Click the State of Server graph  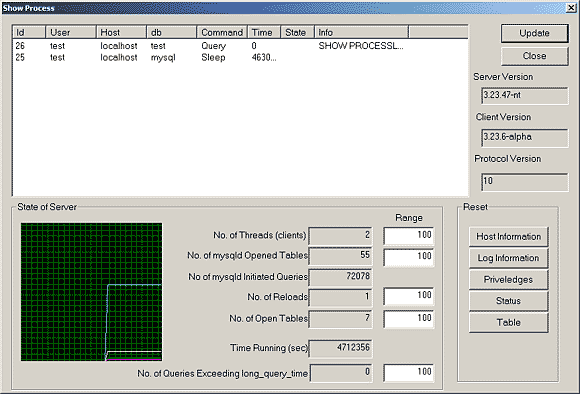[91, 292]
